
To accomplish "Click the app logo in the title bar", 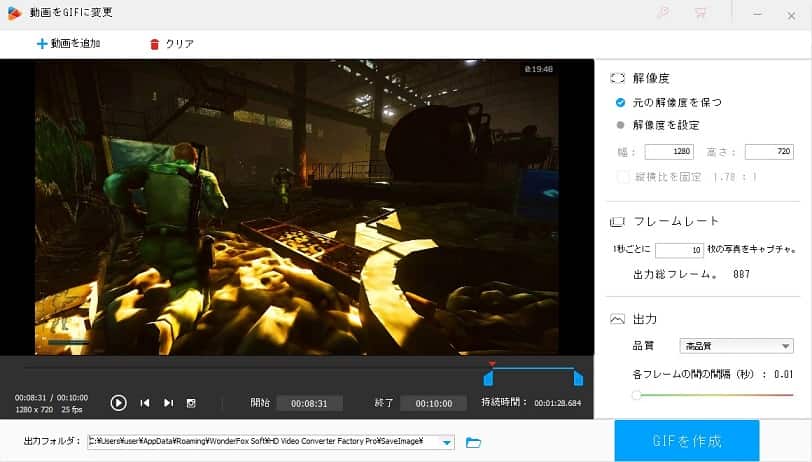I will coord(14,13).
